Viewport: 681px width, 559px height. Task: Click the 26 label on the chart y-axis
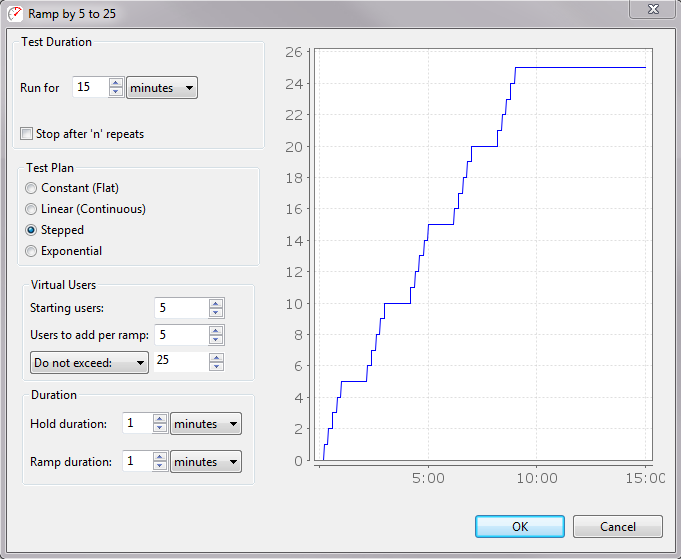(x=294, y=52)
